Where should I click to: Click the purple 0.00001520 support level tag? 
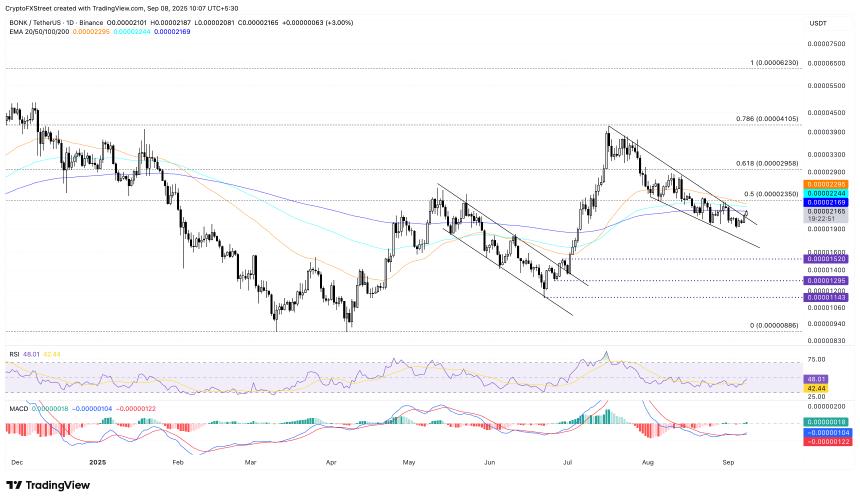(x=826, y=258)
